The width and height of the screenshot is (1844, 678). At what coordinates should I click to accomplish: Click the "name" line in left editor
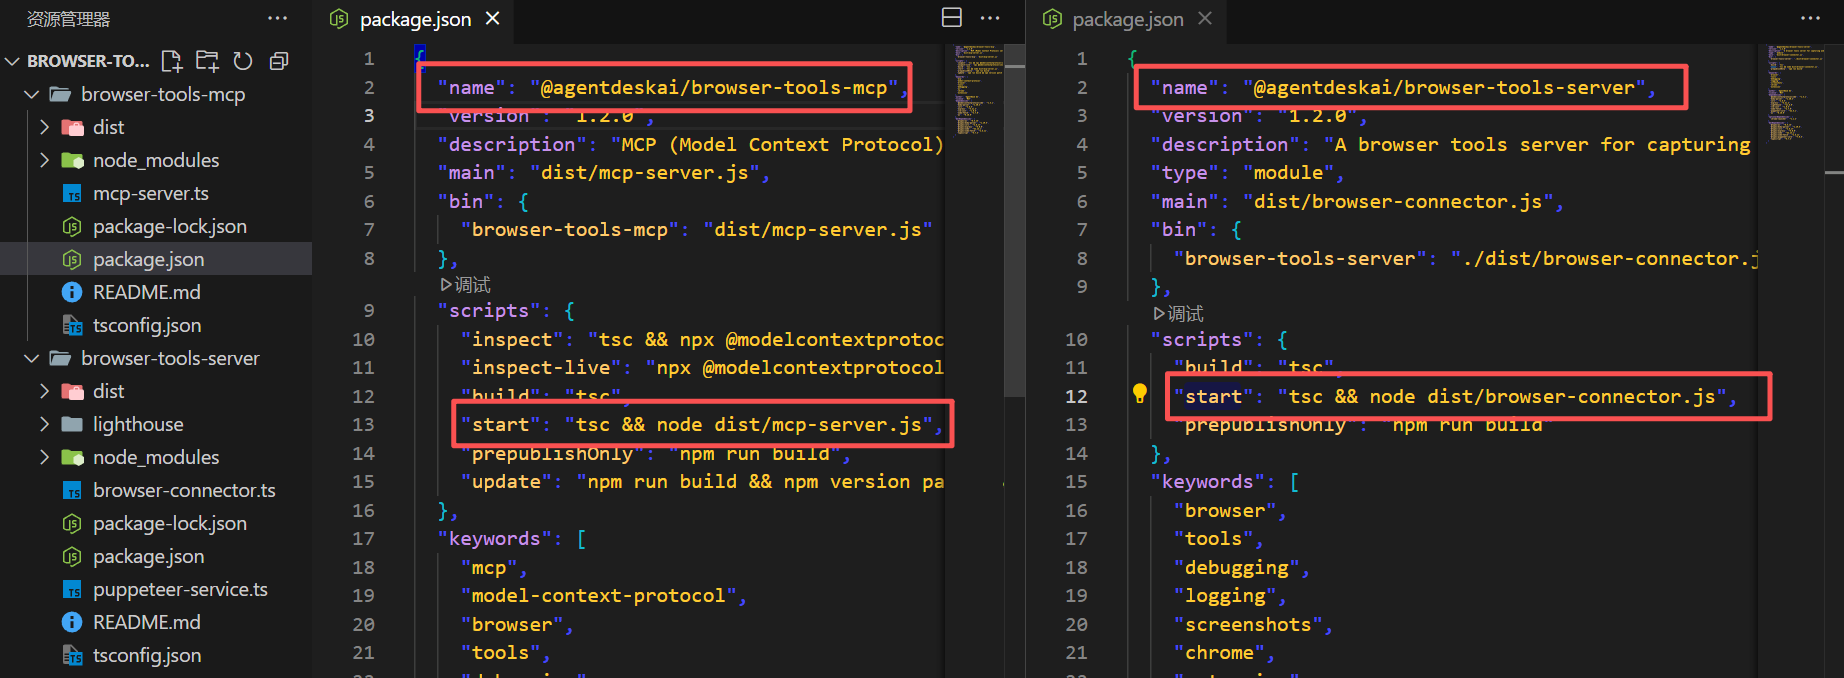(673, 88)
